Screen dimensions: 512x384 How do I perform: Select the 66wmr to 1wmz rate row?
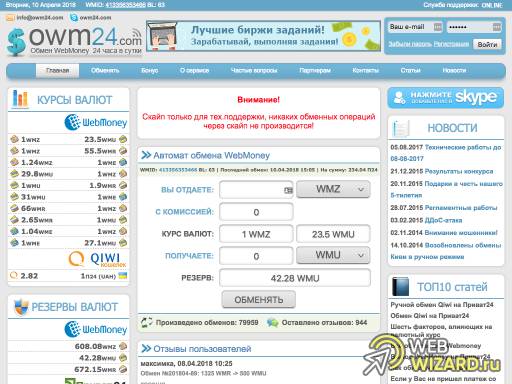click(x=68, y=208)
